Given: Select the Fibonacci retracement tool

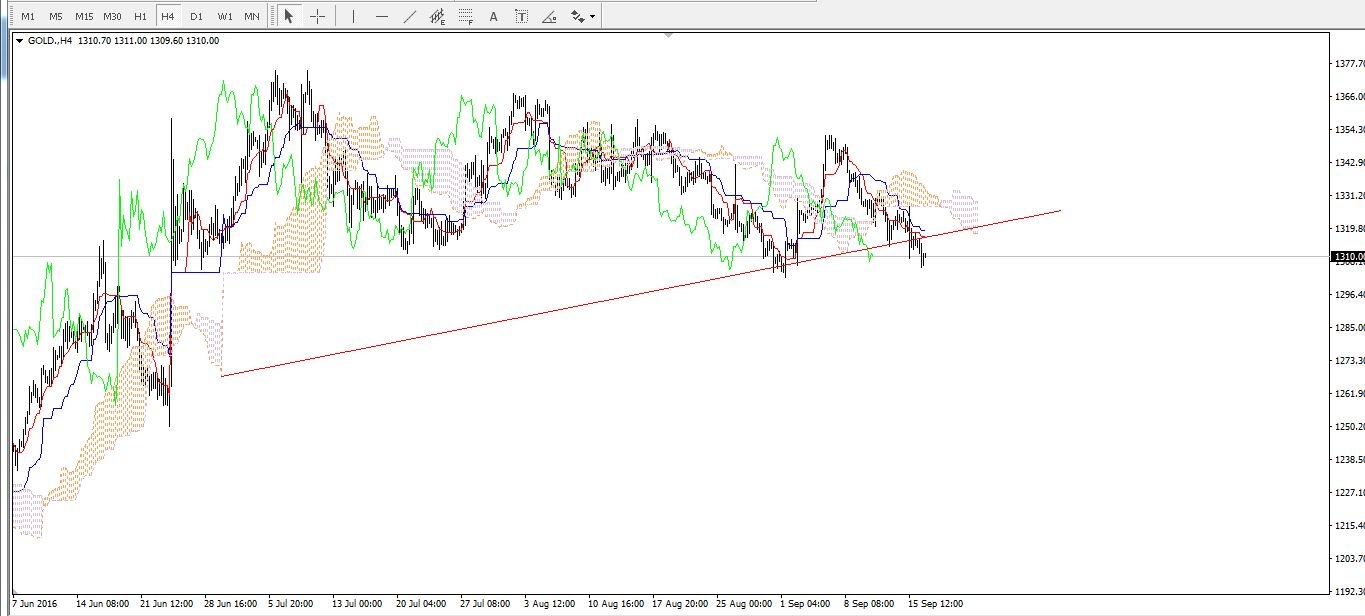Looking at the screenshot, I should tap(465, 16).
